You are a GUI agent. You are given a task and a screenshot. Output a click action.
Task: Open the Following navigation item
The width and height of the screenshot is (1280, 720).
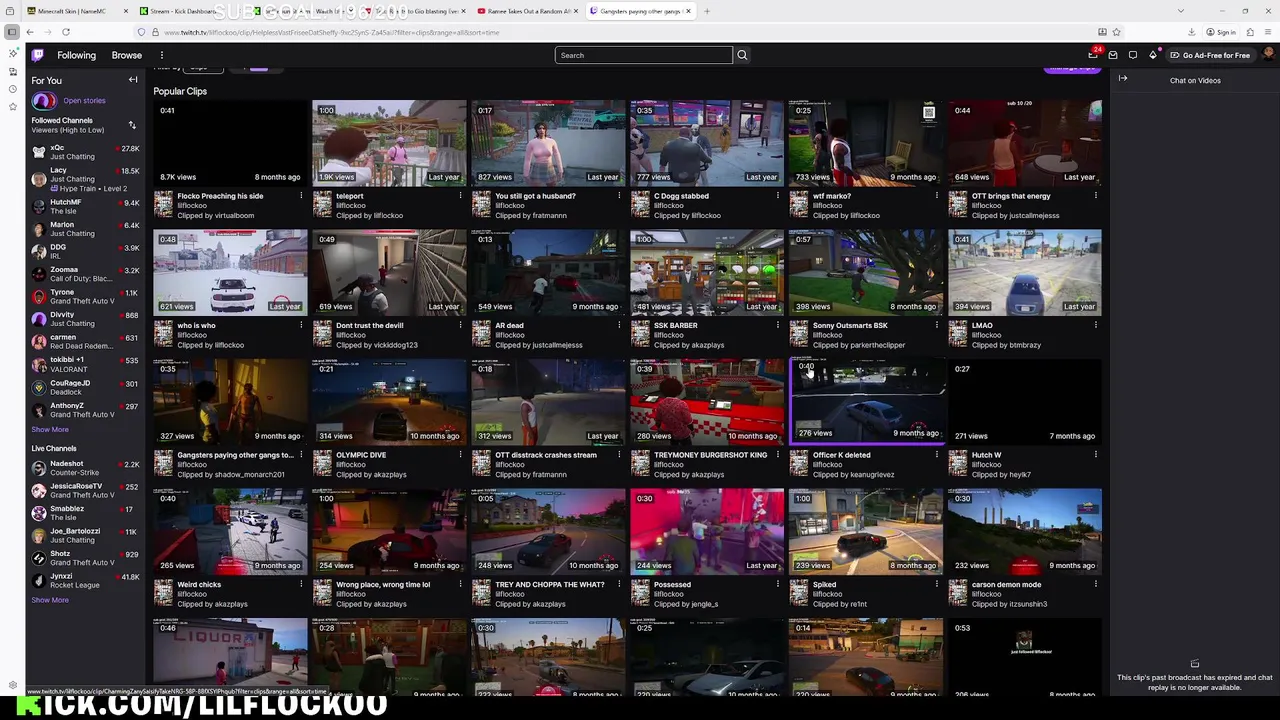(76, 55)
